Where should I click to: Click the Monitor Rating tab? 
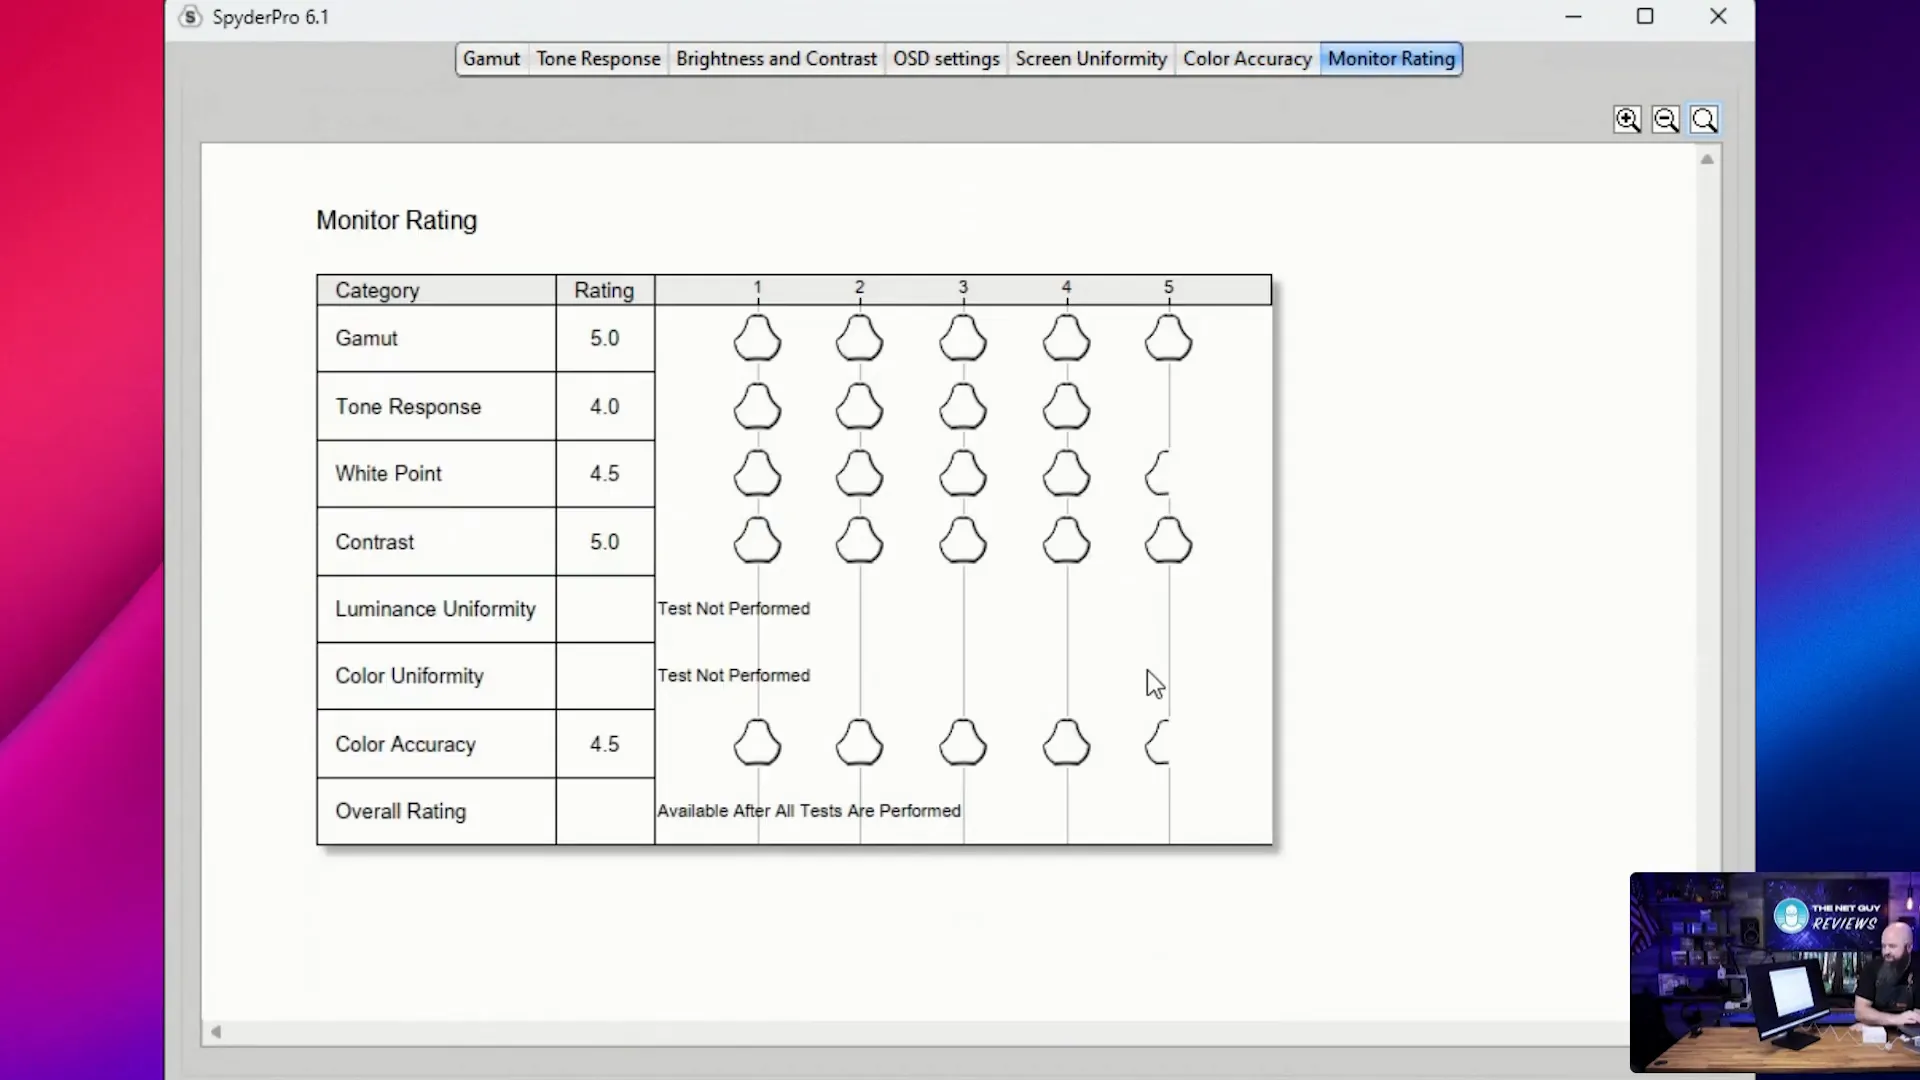click(1390, 58)
